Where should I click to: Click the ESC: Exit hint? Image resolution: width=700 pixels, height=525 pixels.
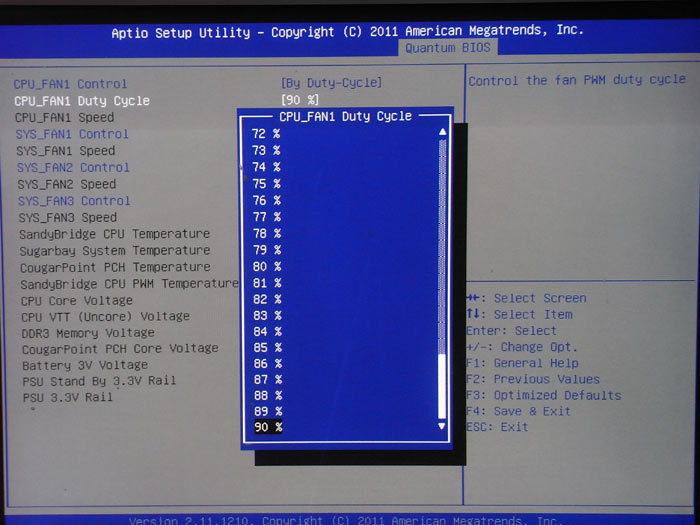tap(497, 427)
